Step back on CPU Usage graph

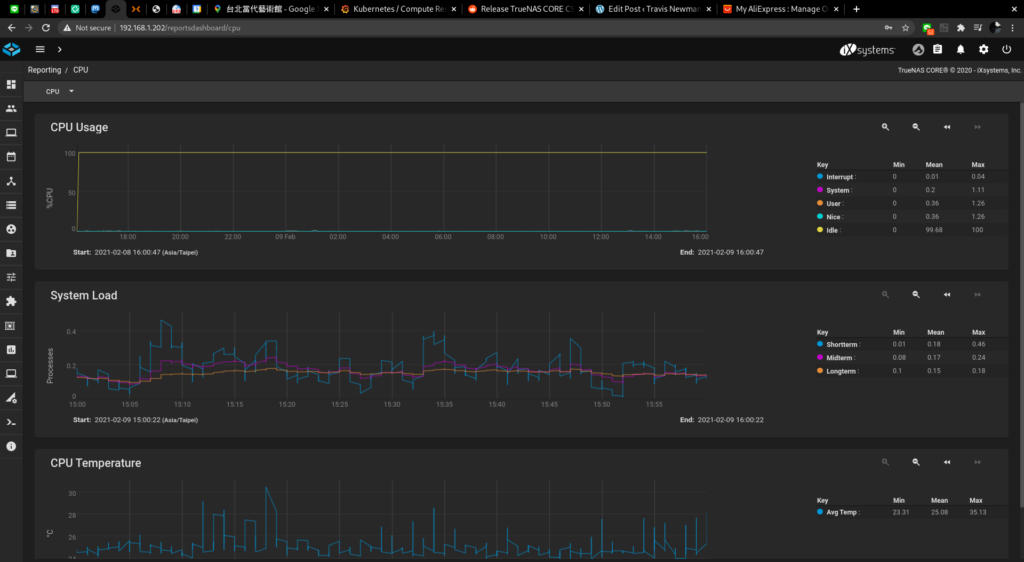947,127
